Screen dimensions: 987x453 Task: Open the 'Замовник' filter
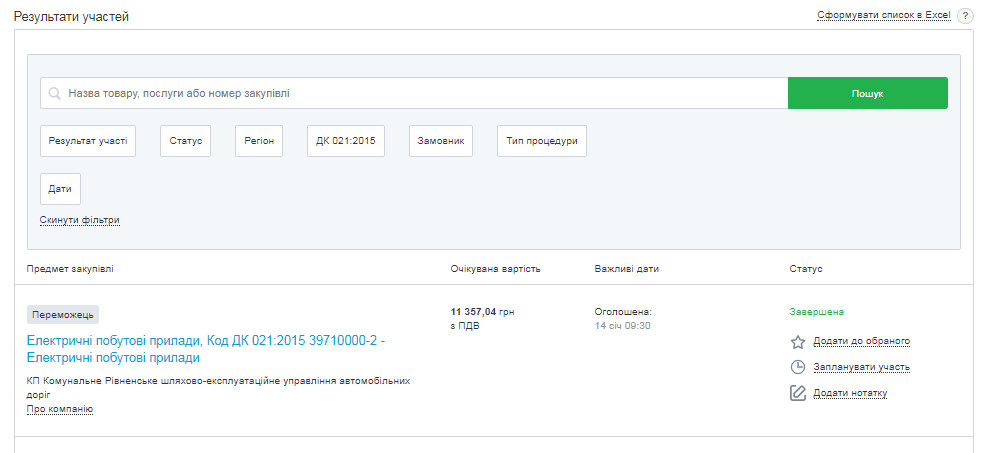[441, 141]
